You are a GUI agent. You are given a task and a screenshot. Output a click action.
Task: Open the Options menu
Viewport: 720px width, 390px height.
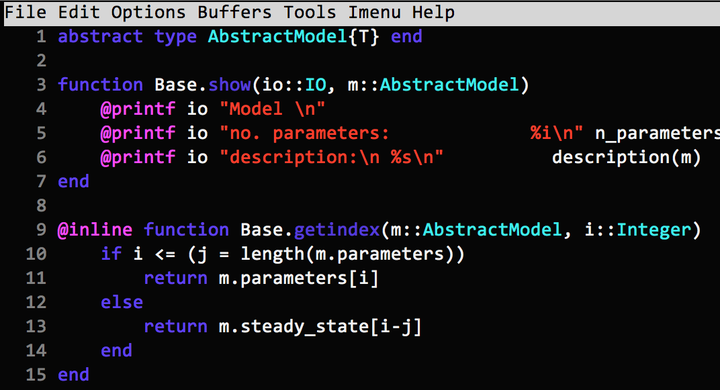[148, 12]
